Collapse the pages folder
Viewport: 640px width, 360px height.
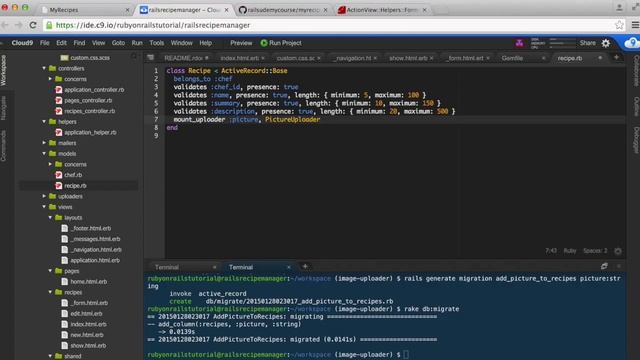coord(50,271)
